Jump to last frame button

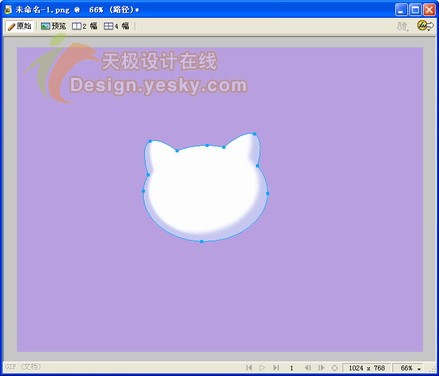pyautogui.click(x=276, y=368)
